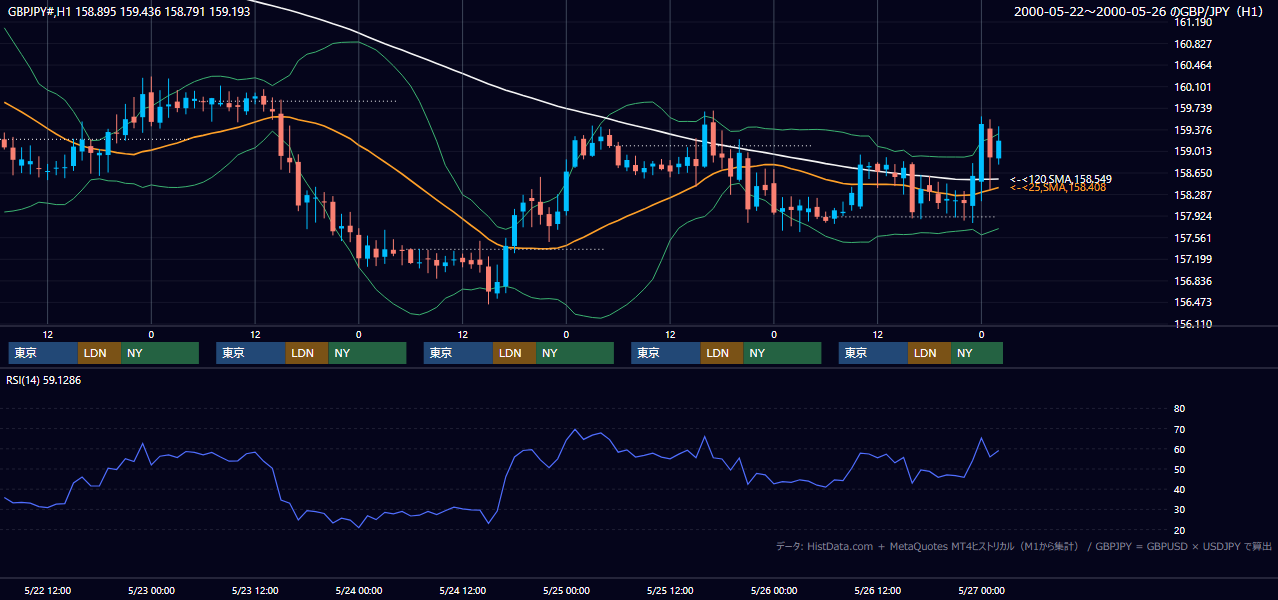Click the 159.739 price level label

pos(1194,108)
